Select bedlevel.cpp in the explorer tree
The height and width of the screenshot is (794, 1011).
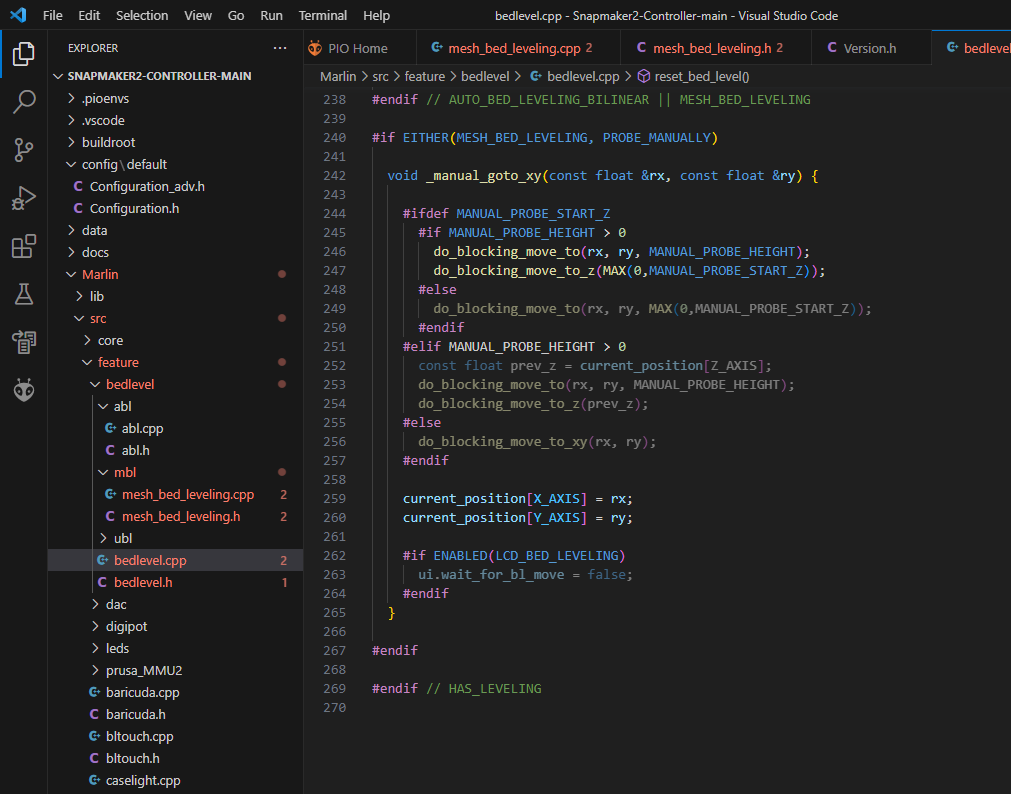(175, 561)
